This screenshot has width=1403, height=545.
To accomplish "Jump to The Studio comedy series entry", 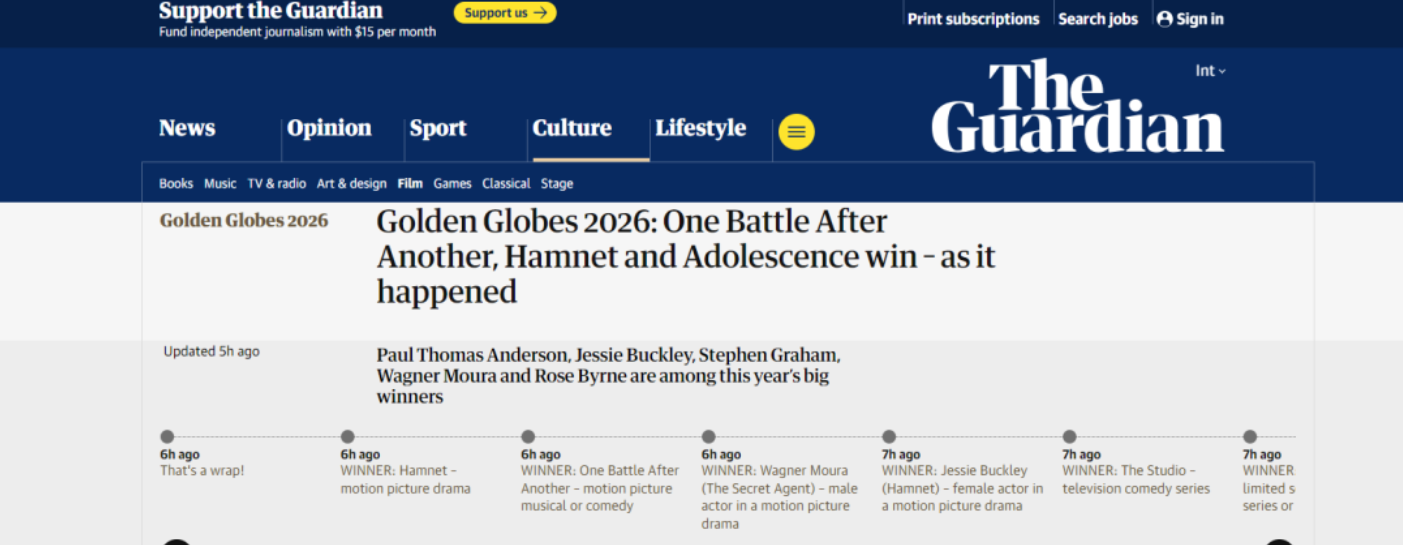I will [x=1135, y=480].
